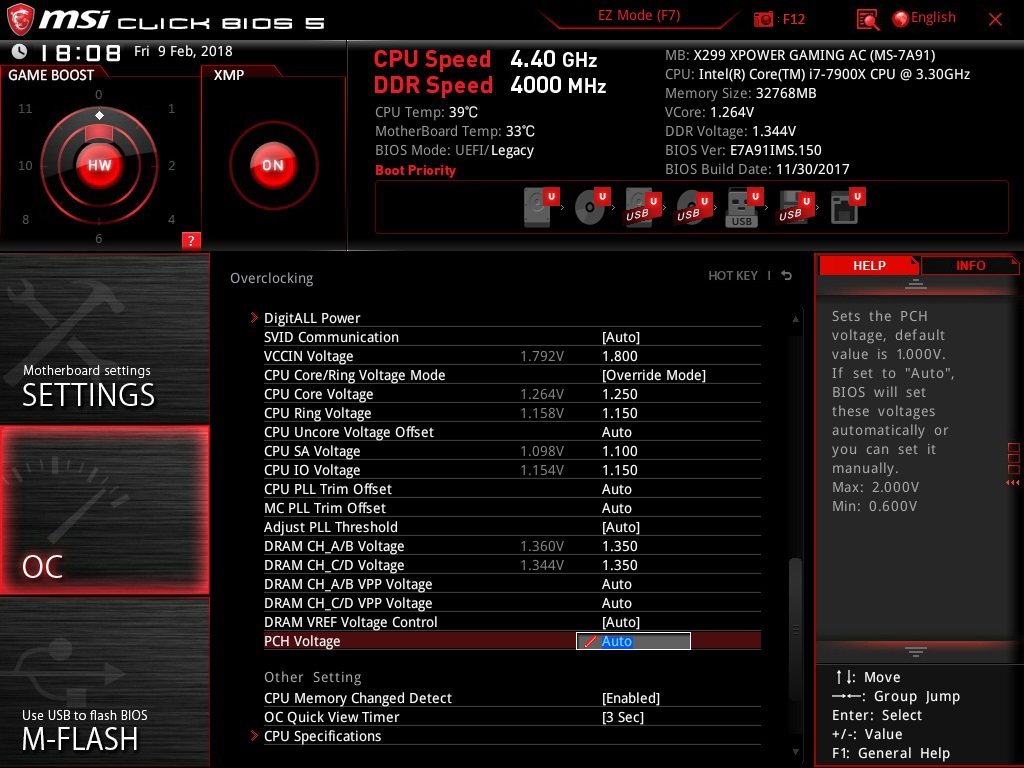Open DRAM VREF Voltage Control [Auto] dropdown
Viewport: 1024px width, 768px height.
coord(620,622)
